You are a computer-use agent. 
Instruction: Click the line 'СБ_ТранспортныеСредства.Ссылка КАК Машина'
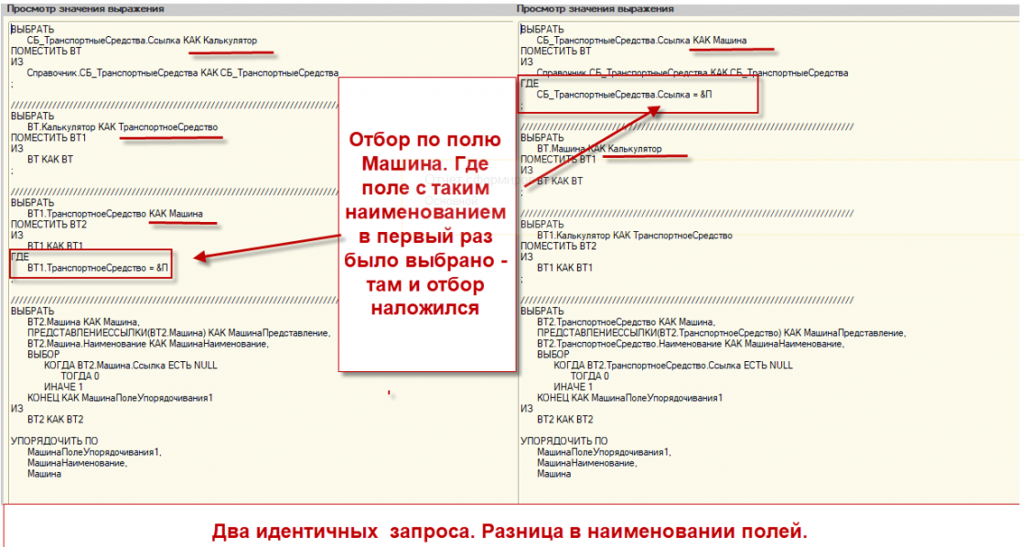pos(641,40)
